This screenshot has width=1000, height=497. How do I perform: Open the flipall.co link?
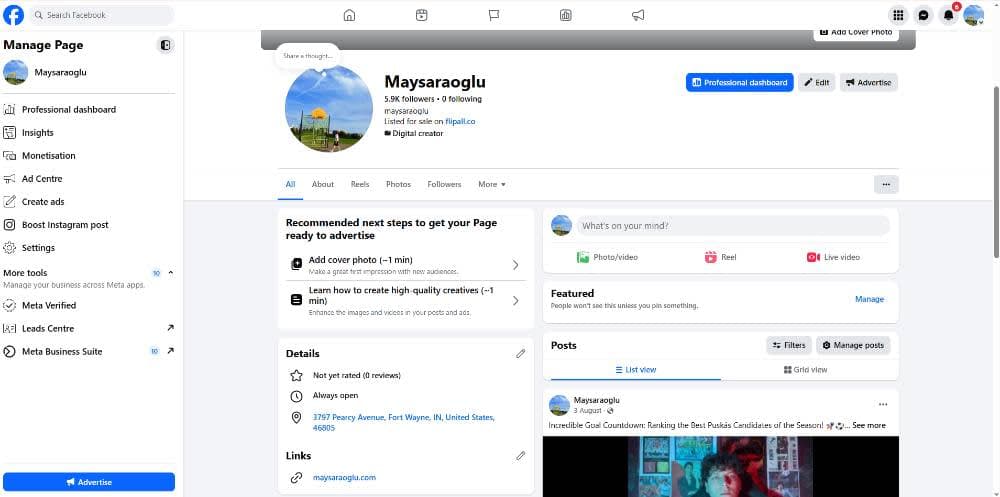pos(460,121)
